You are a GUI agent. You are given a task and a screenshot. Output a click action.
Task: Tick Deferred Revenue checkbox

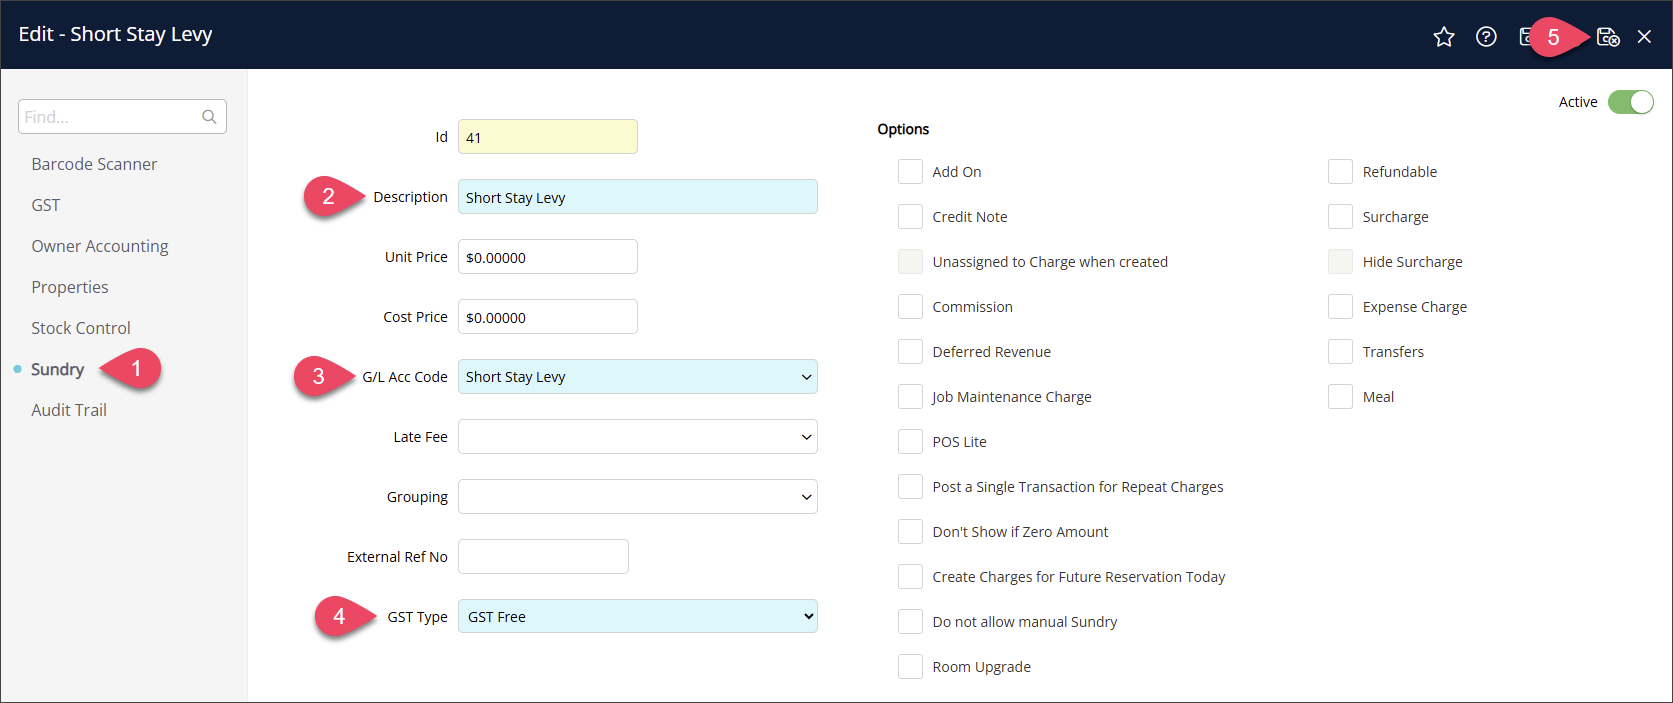tap(910, 352)
